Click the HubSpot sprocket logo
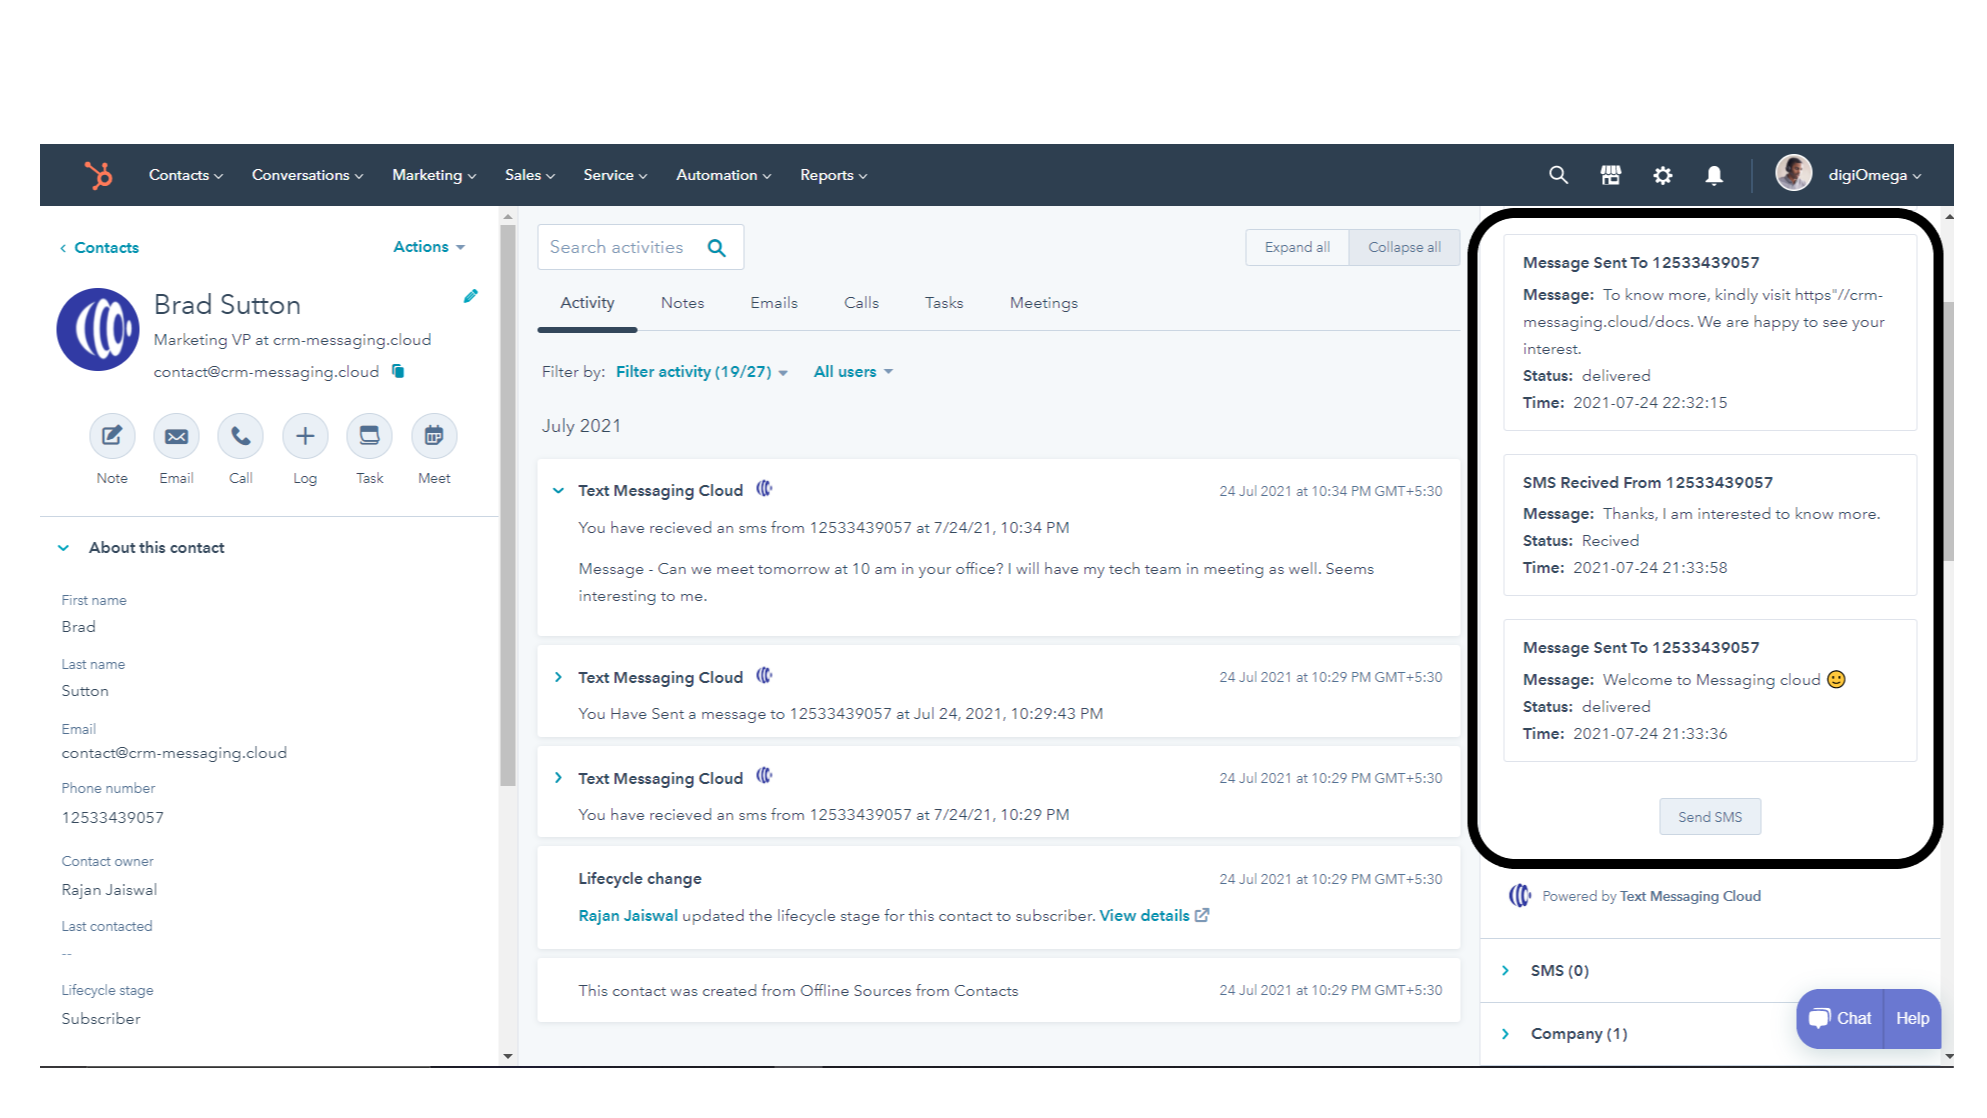The height and width of the screenshot is (1118, 1987). coord(98,175)
